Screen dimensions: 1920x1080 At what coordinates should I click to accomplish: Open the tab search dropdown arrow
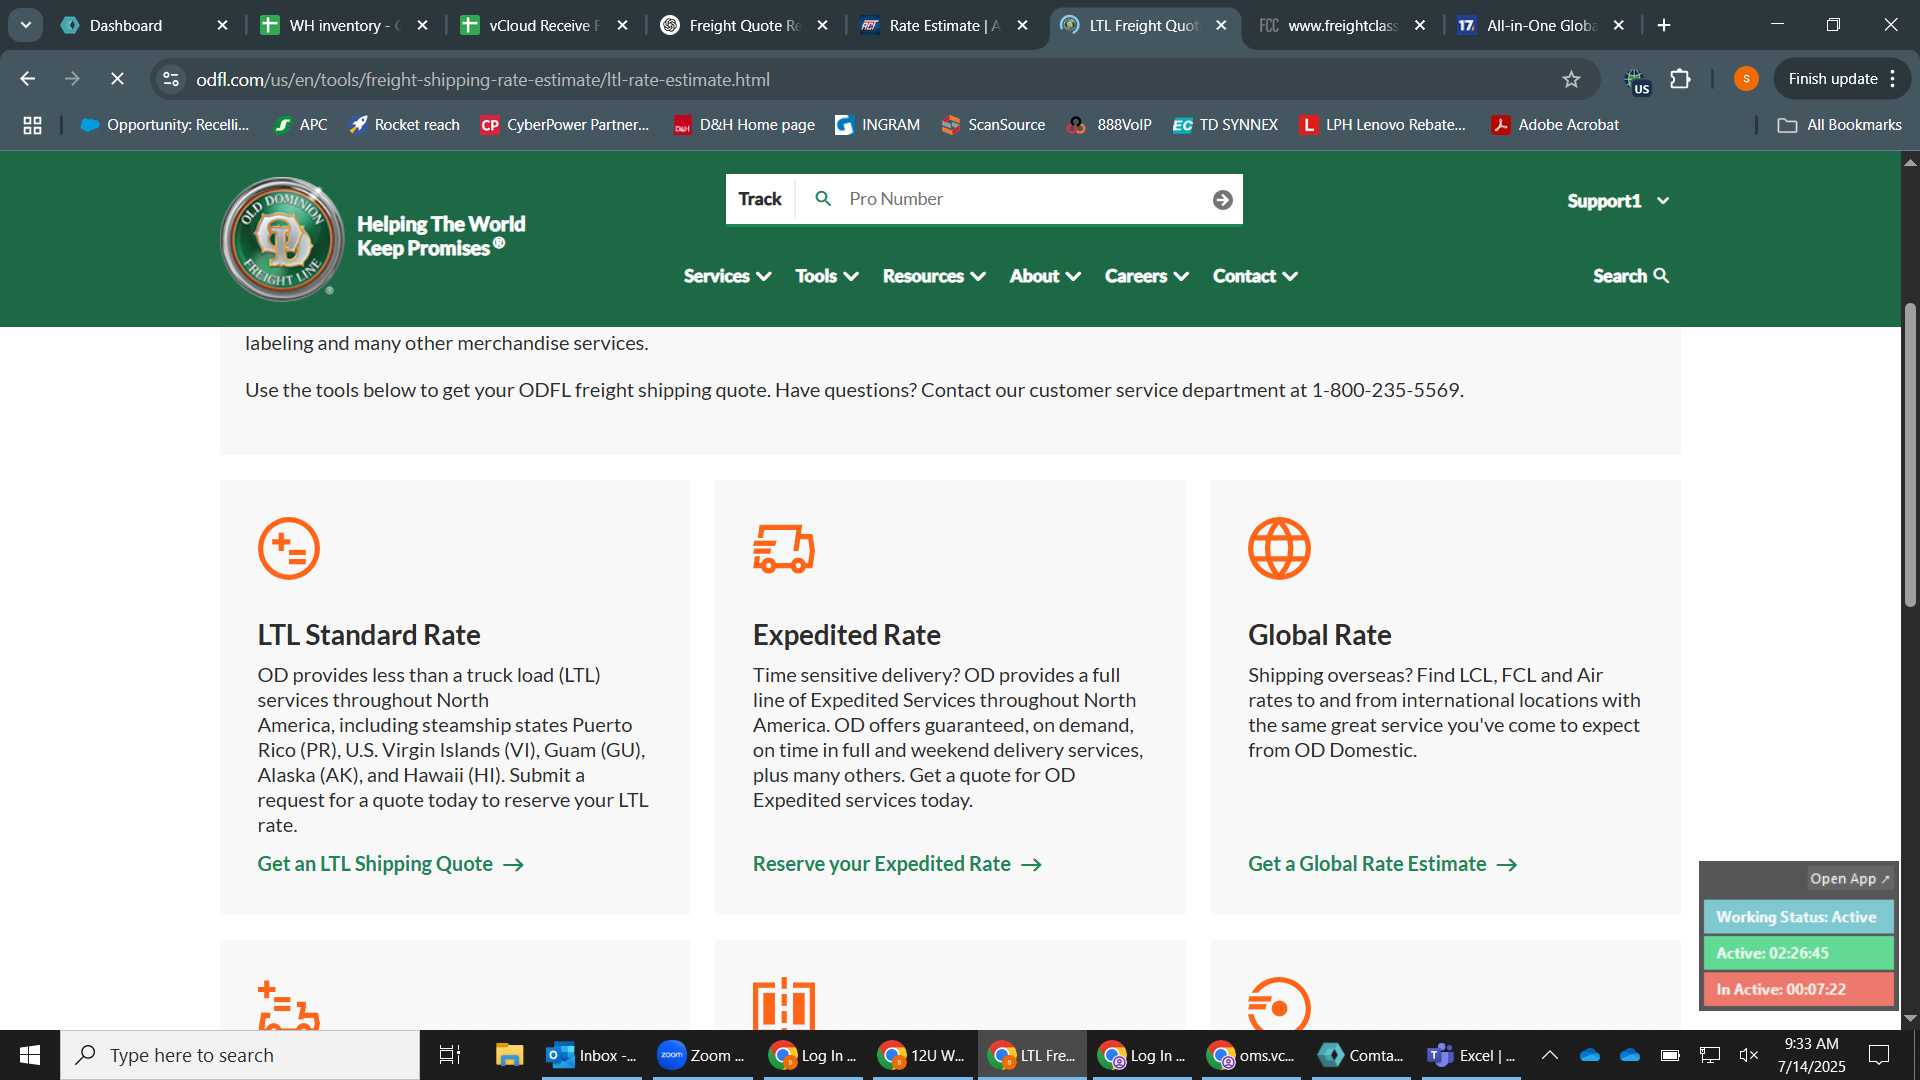pyautogui.click(x=25, y=25)
